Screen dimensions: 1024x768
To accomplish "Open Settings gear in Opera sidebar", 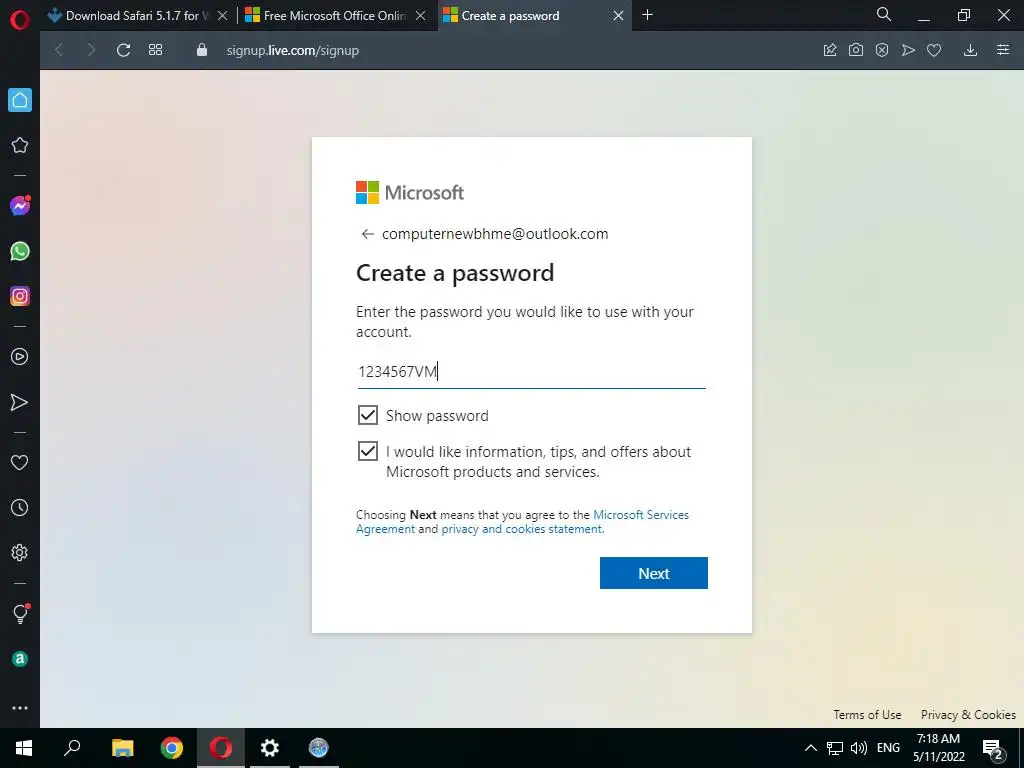I will click(20, 552).
